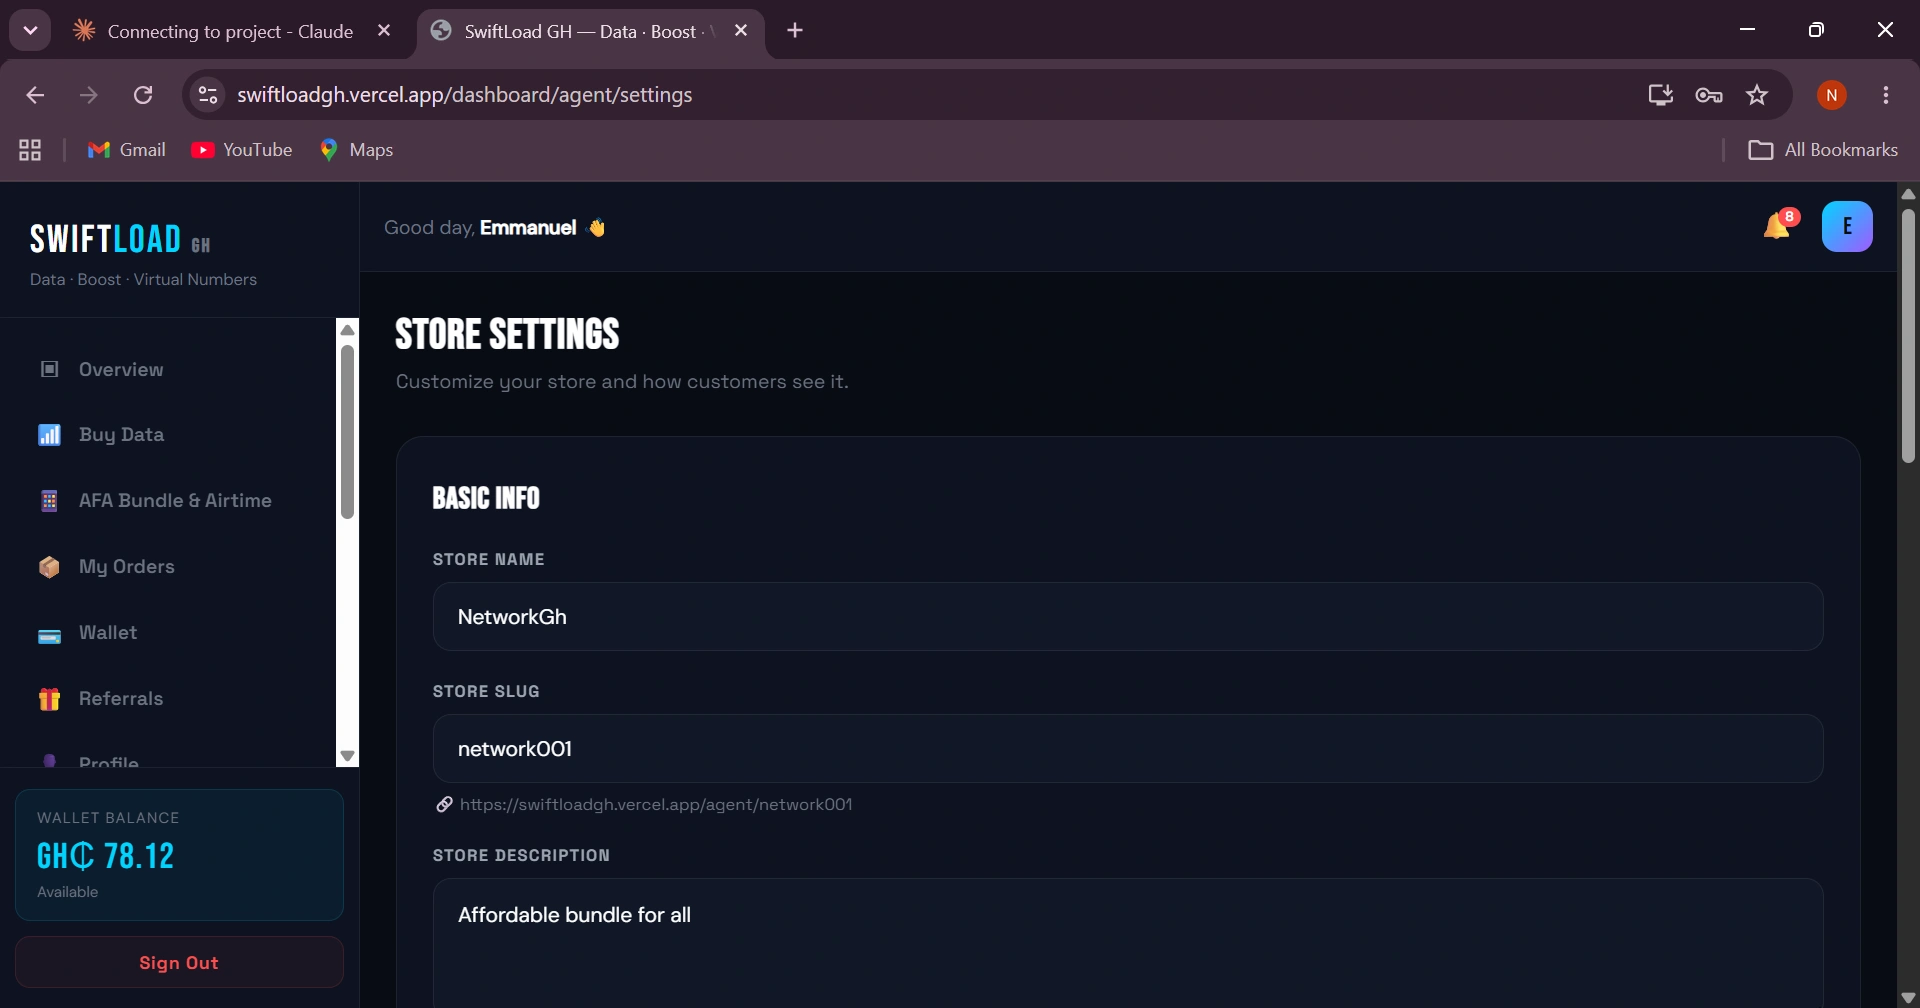Expand the tab search dropdown
Image resolution: width=1920 pixels, height=1008 pixels.
tap(30, 31)
